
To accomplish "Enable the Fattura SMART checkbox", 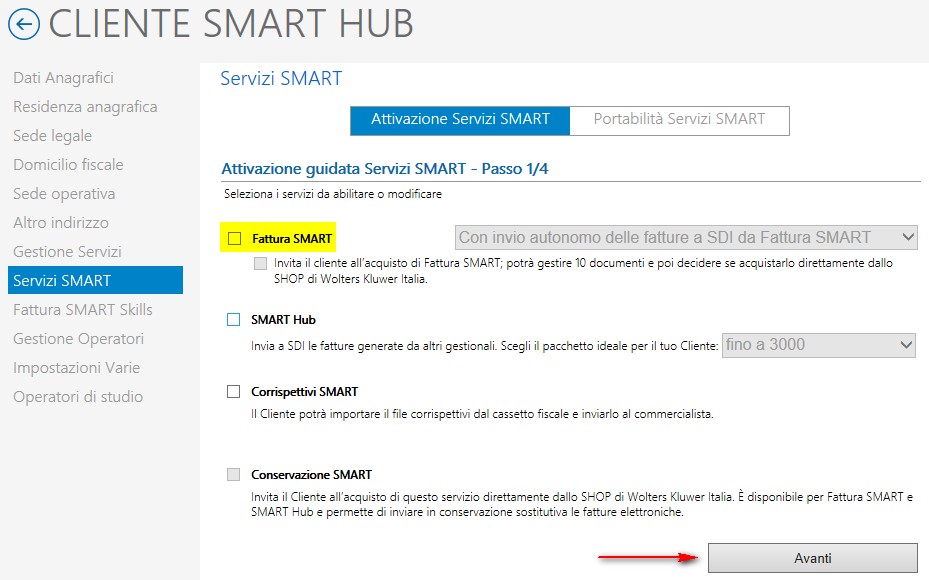I will point(235,238).
